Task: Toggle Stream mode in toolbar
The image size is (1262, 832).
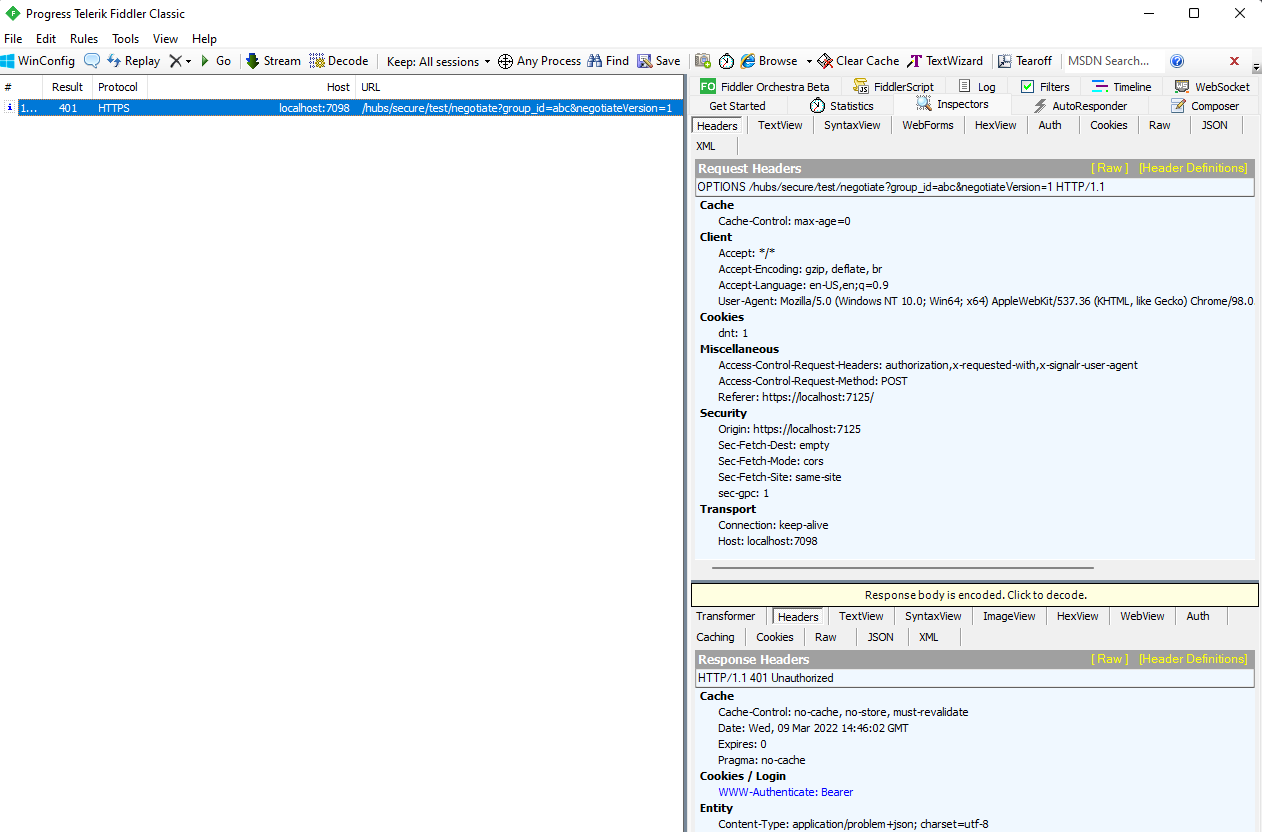Action: click(273, 61)
